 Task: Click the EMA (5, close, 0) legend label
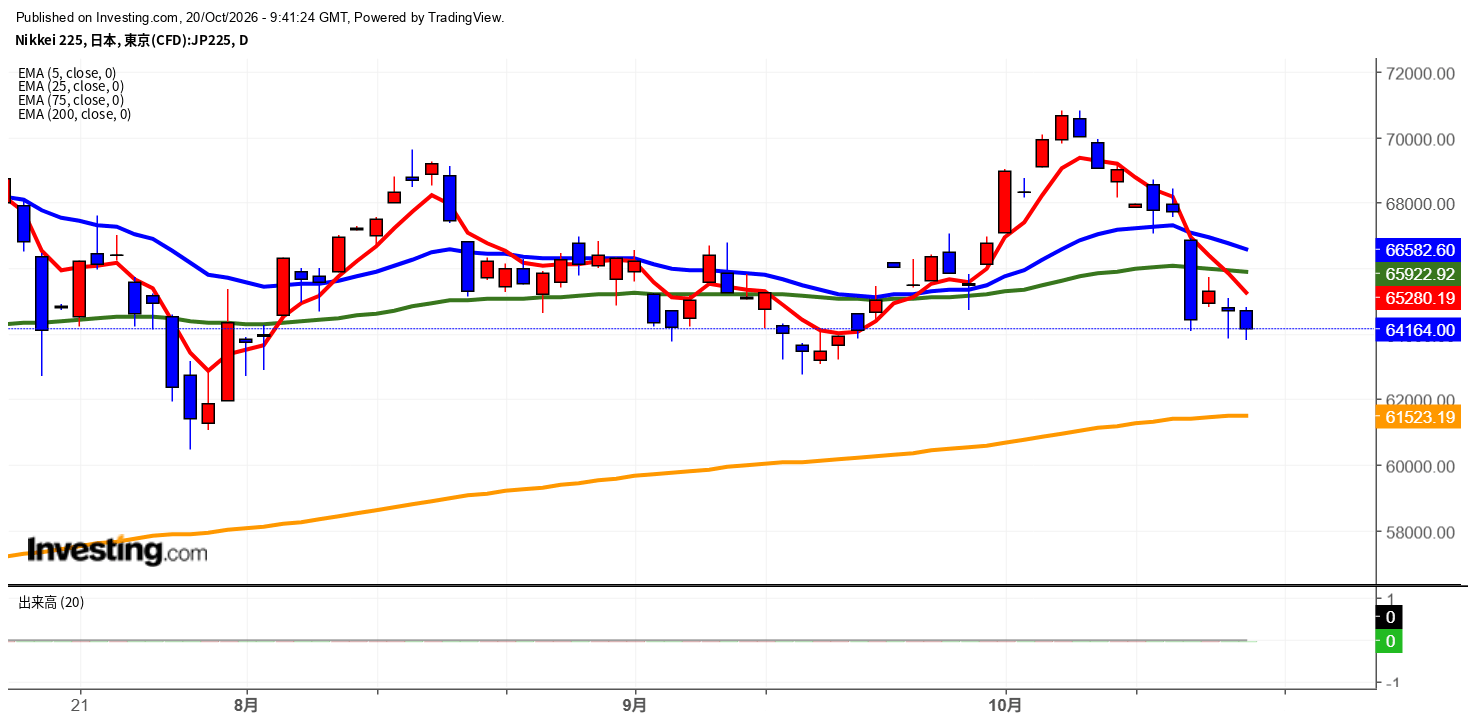coord(67,73)
